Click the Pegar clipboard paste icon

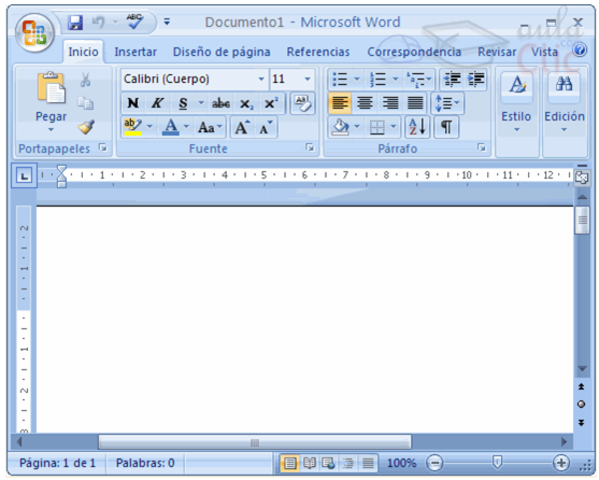[51, 88]
